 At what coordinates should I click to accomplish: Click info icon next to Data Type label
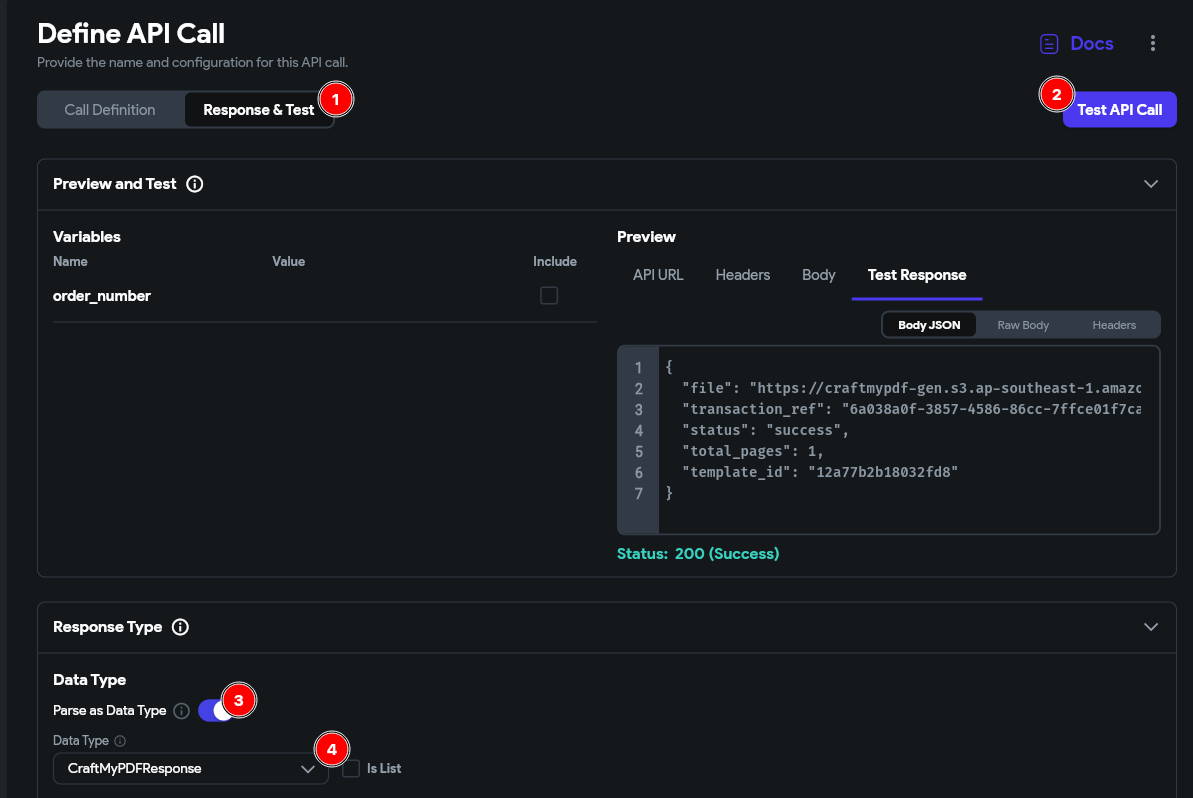120,741
